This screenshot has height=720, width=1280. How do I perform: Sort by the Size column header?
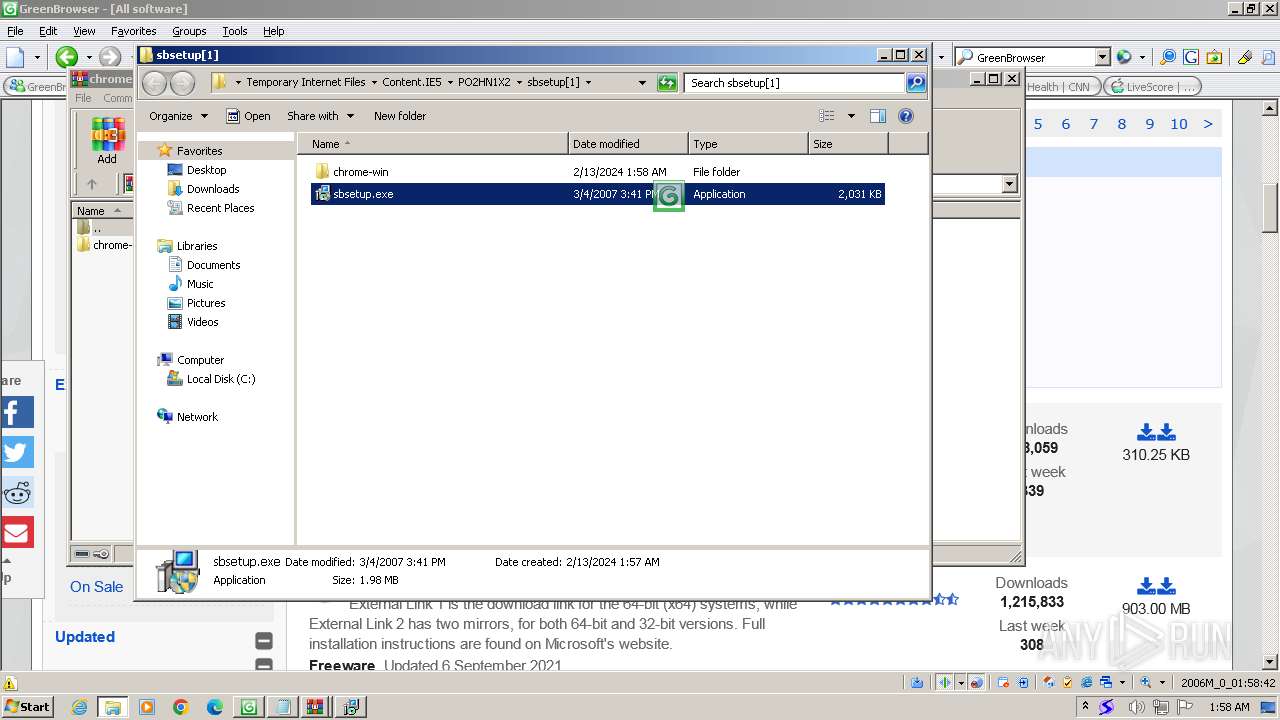pyautogui.click(x=848, y=144)
